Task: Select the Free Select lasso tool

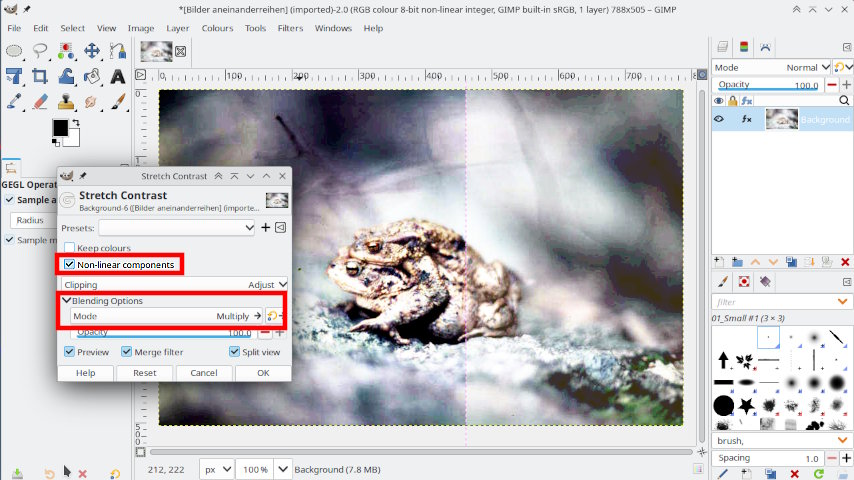Action: [x=40, y=51]
